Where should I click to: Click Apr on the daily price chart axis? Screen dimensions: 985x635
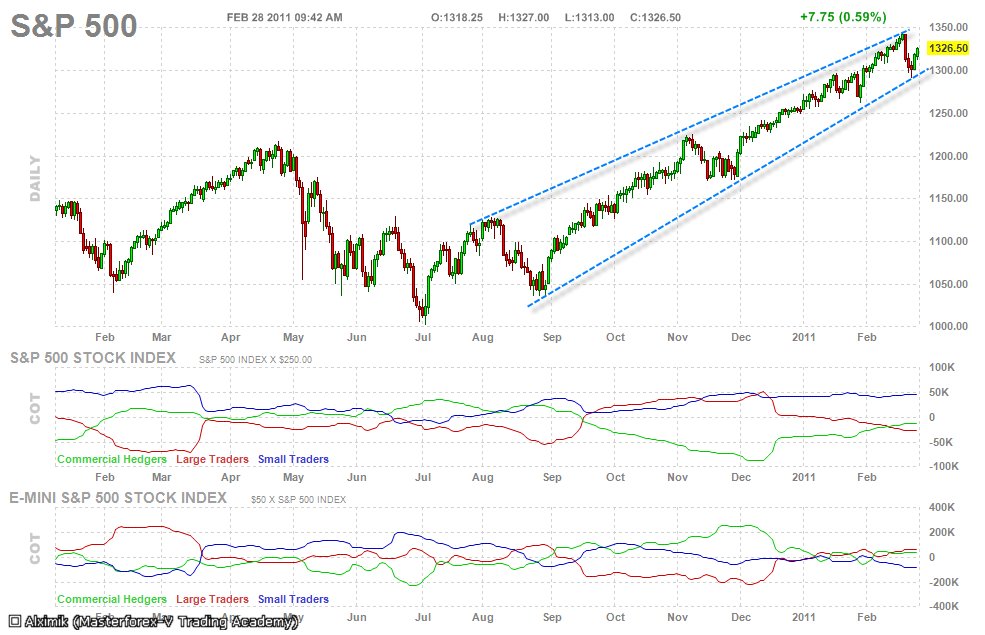[231, 337]
